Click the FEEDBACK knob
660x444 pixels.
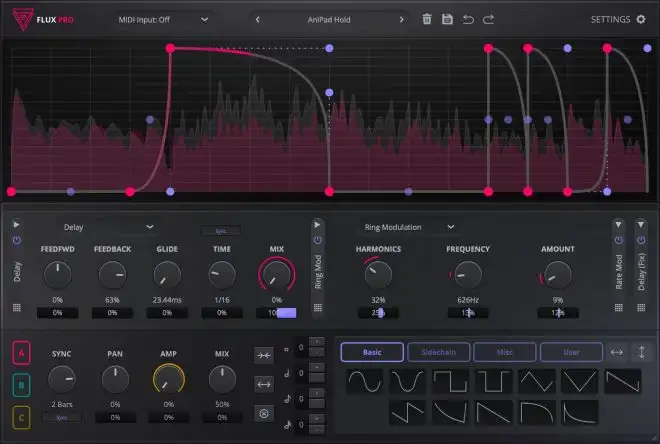(x=112, y=275)
